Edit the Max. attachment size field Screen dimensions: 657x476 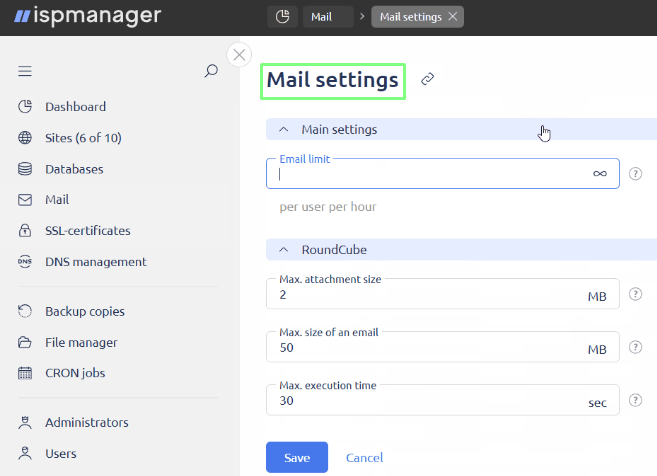coord(442,294)
